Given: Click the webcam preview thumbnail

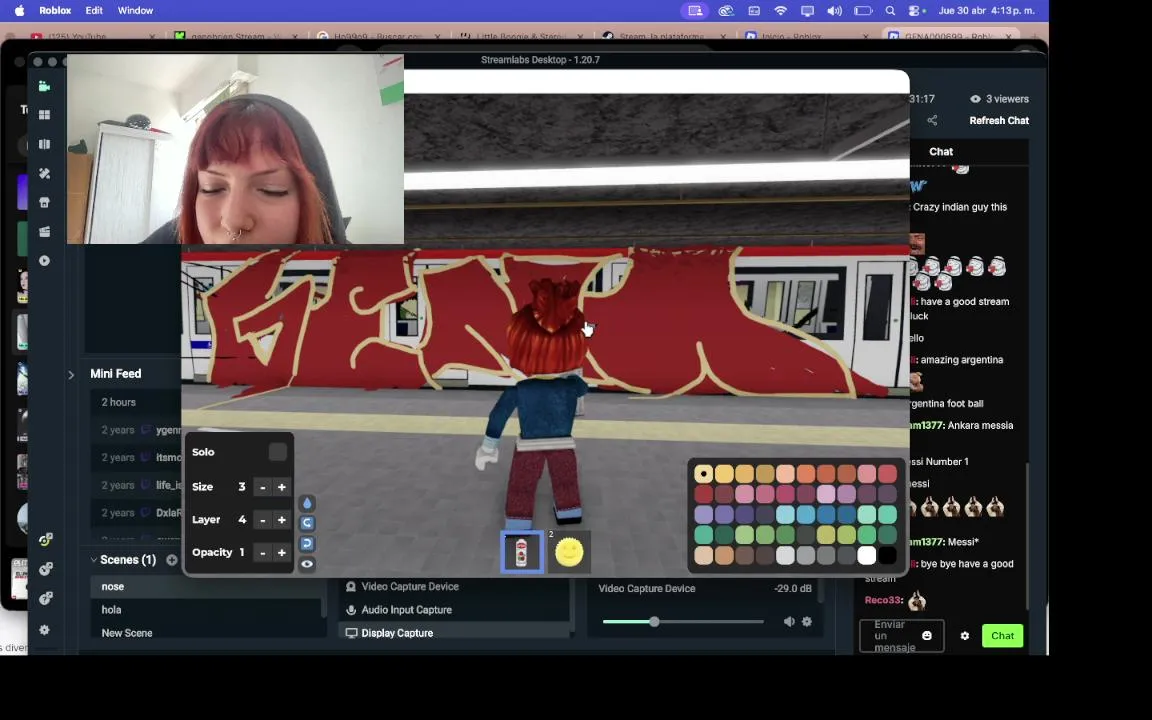Looking at the screenshot, I should coord(235,149).
